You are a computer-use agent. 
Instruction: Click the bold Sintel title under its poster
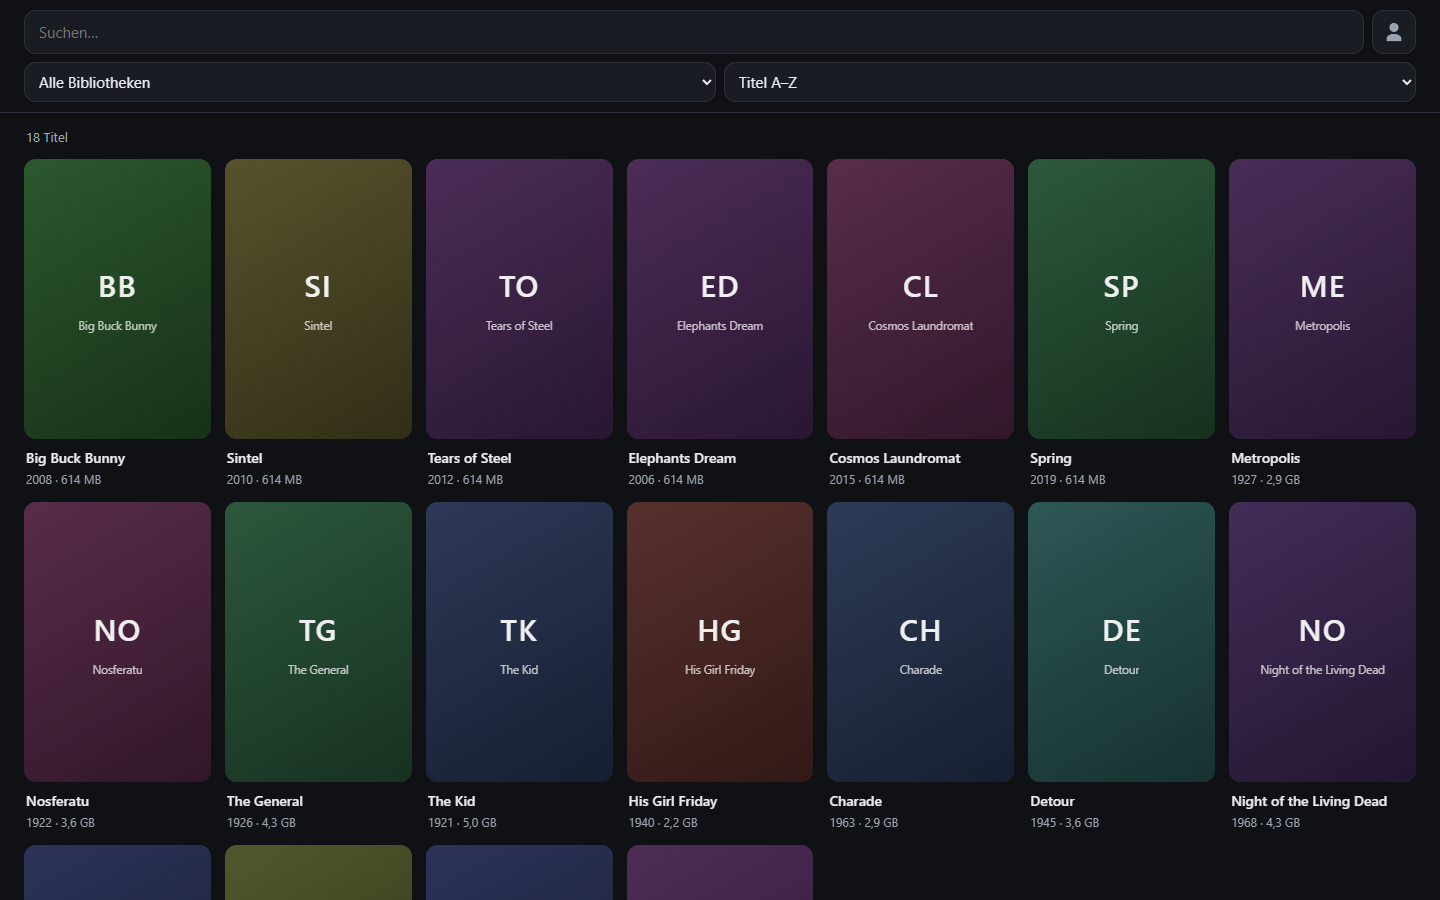[x=245, y=458]
